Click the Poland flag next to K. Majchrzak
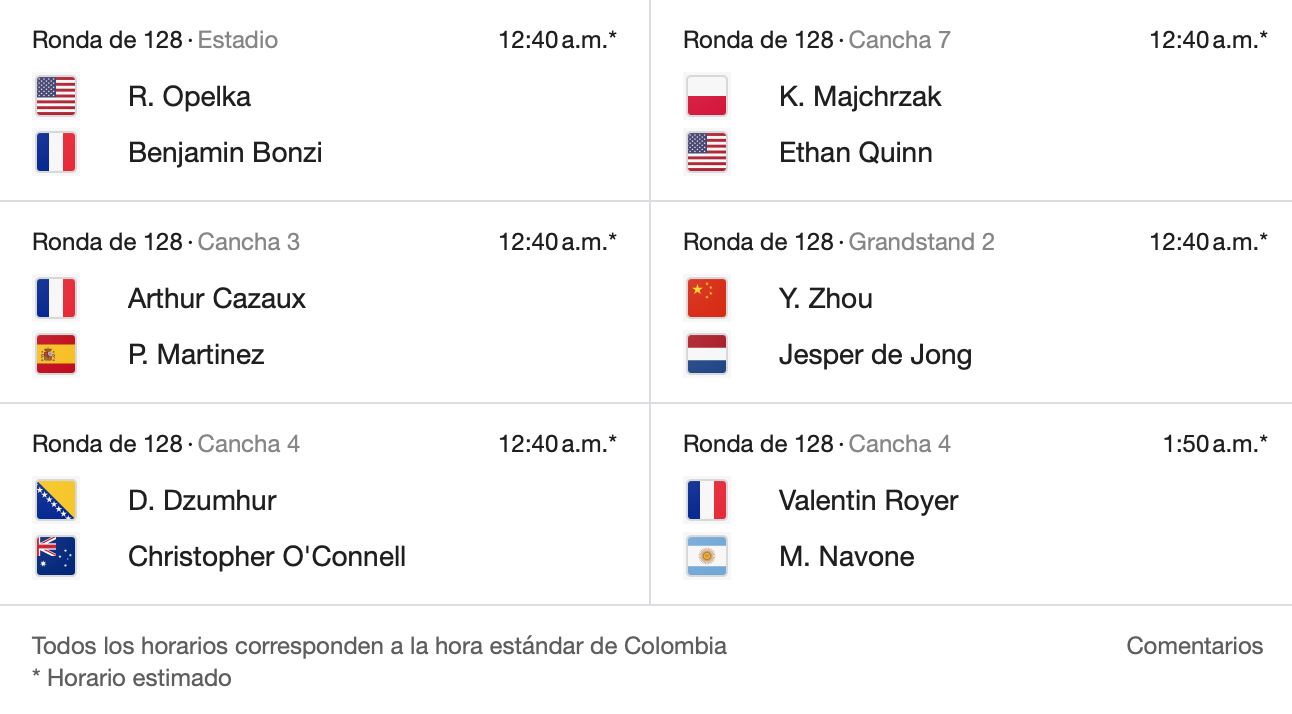The width and height of the screenshot is (1292, 714). click(x=707, y=96)
